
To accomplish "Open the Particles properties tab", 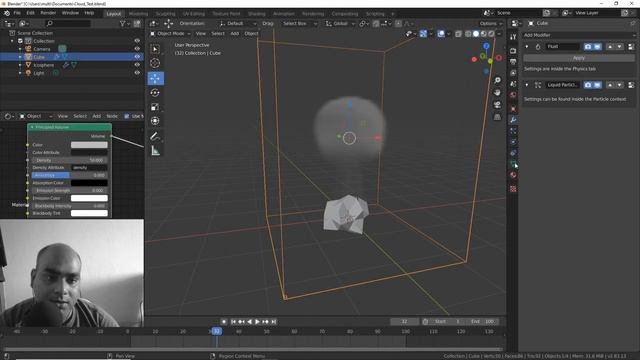I will [513, 131].
